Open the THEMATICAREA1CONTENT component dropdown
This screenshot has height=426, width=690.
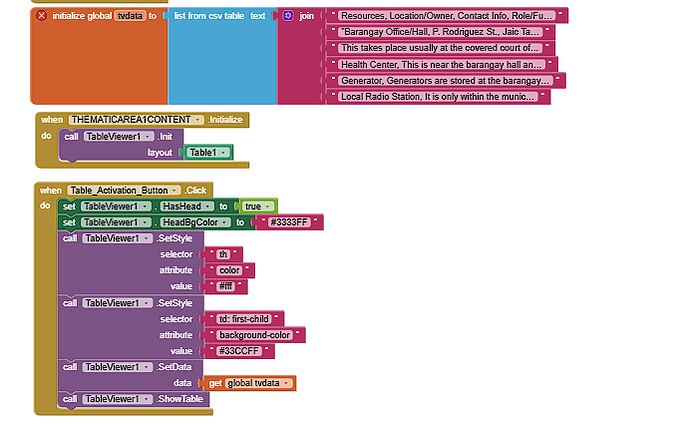click(x=198, y=119)
